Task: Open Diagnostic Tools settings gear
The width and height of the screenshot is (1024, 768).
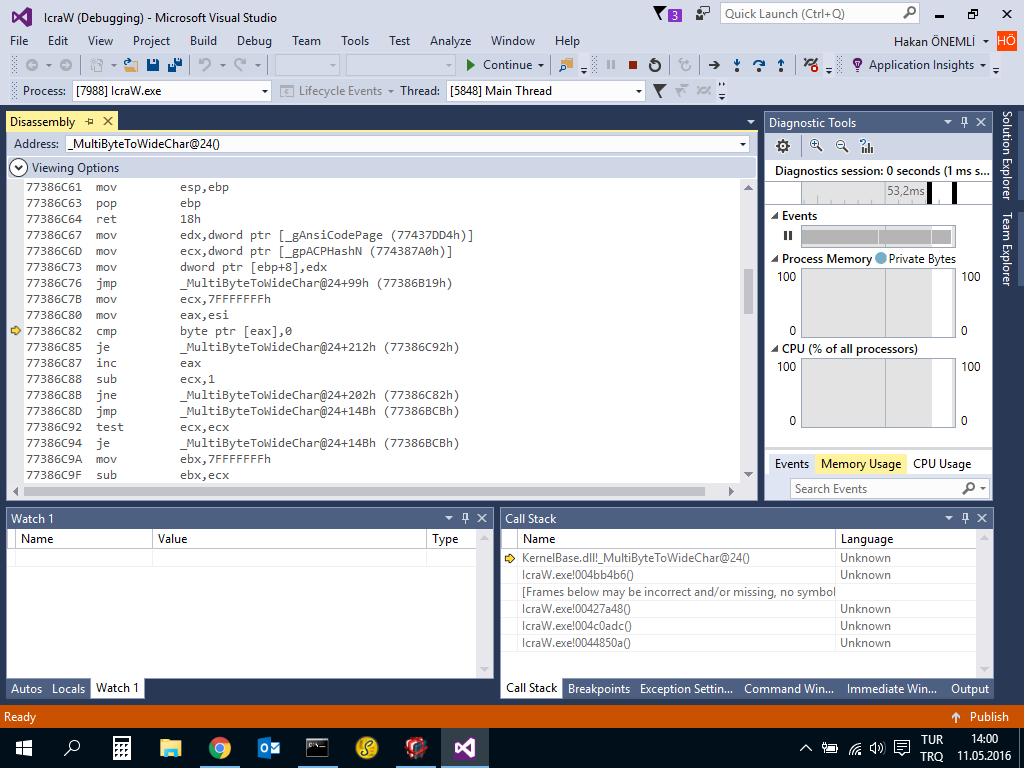Action: [x=782, y=146]
